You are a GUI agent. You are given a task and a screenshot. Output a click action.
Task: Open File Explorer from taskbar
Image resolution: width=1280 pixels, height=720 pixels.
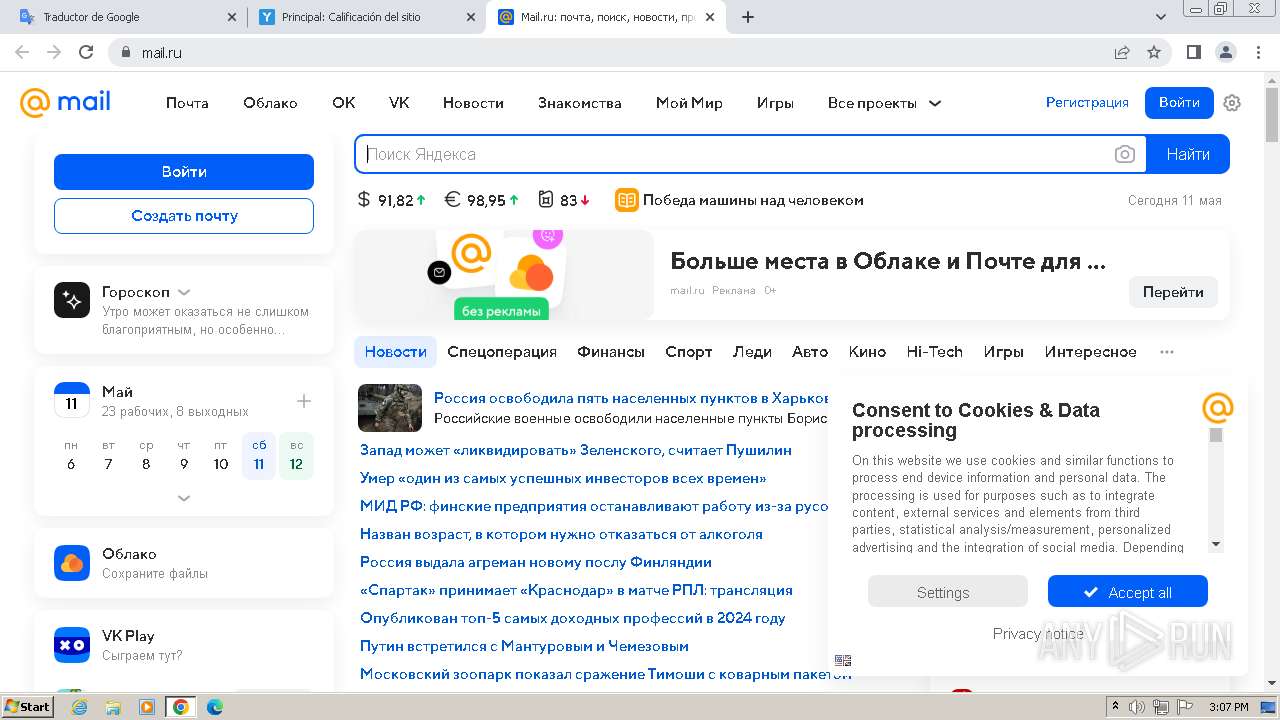pos(113,707)
